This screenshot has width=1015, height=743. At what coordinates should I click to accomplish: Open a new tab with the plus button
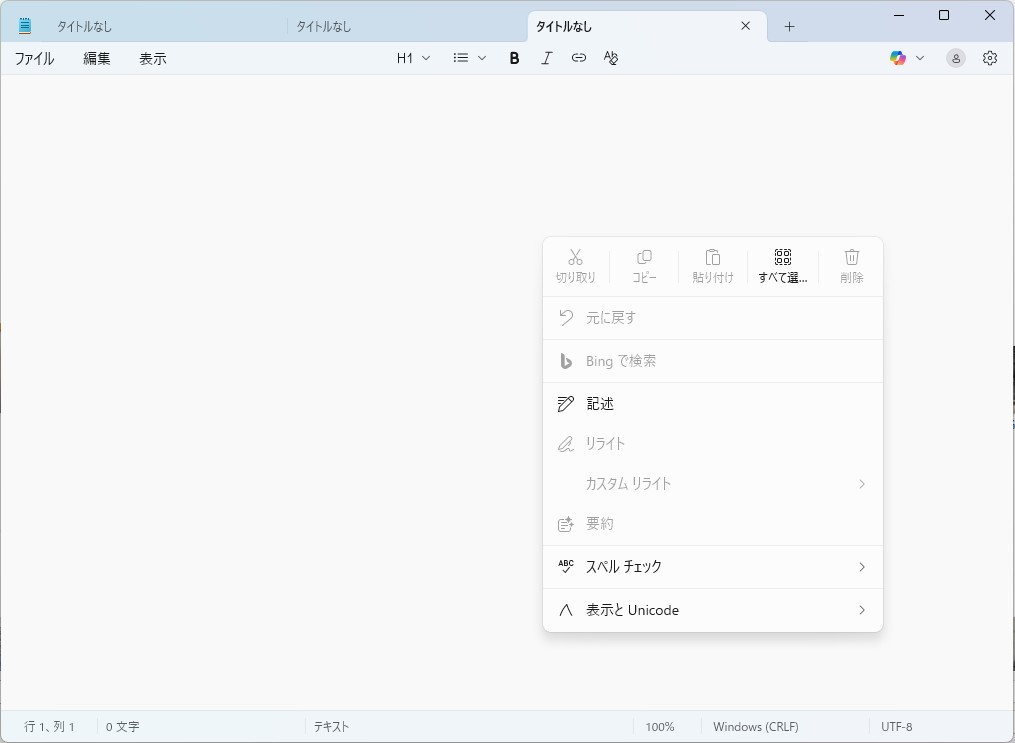(x=789, y=25)
